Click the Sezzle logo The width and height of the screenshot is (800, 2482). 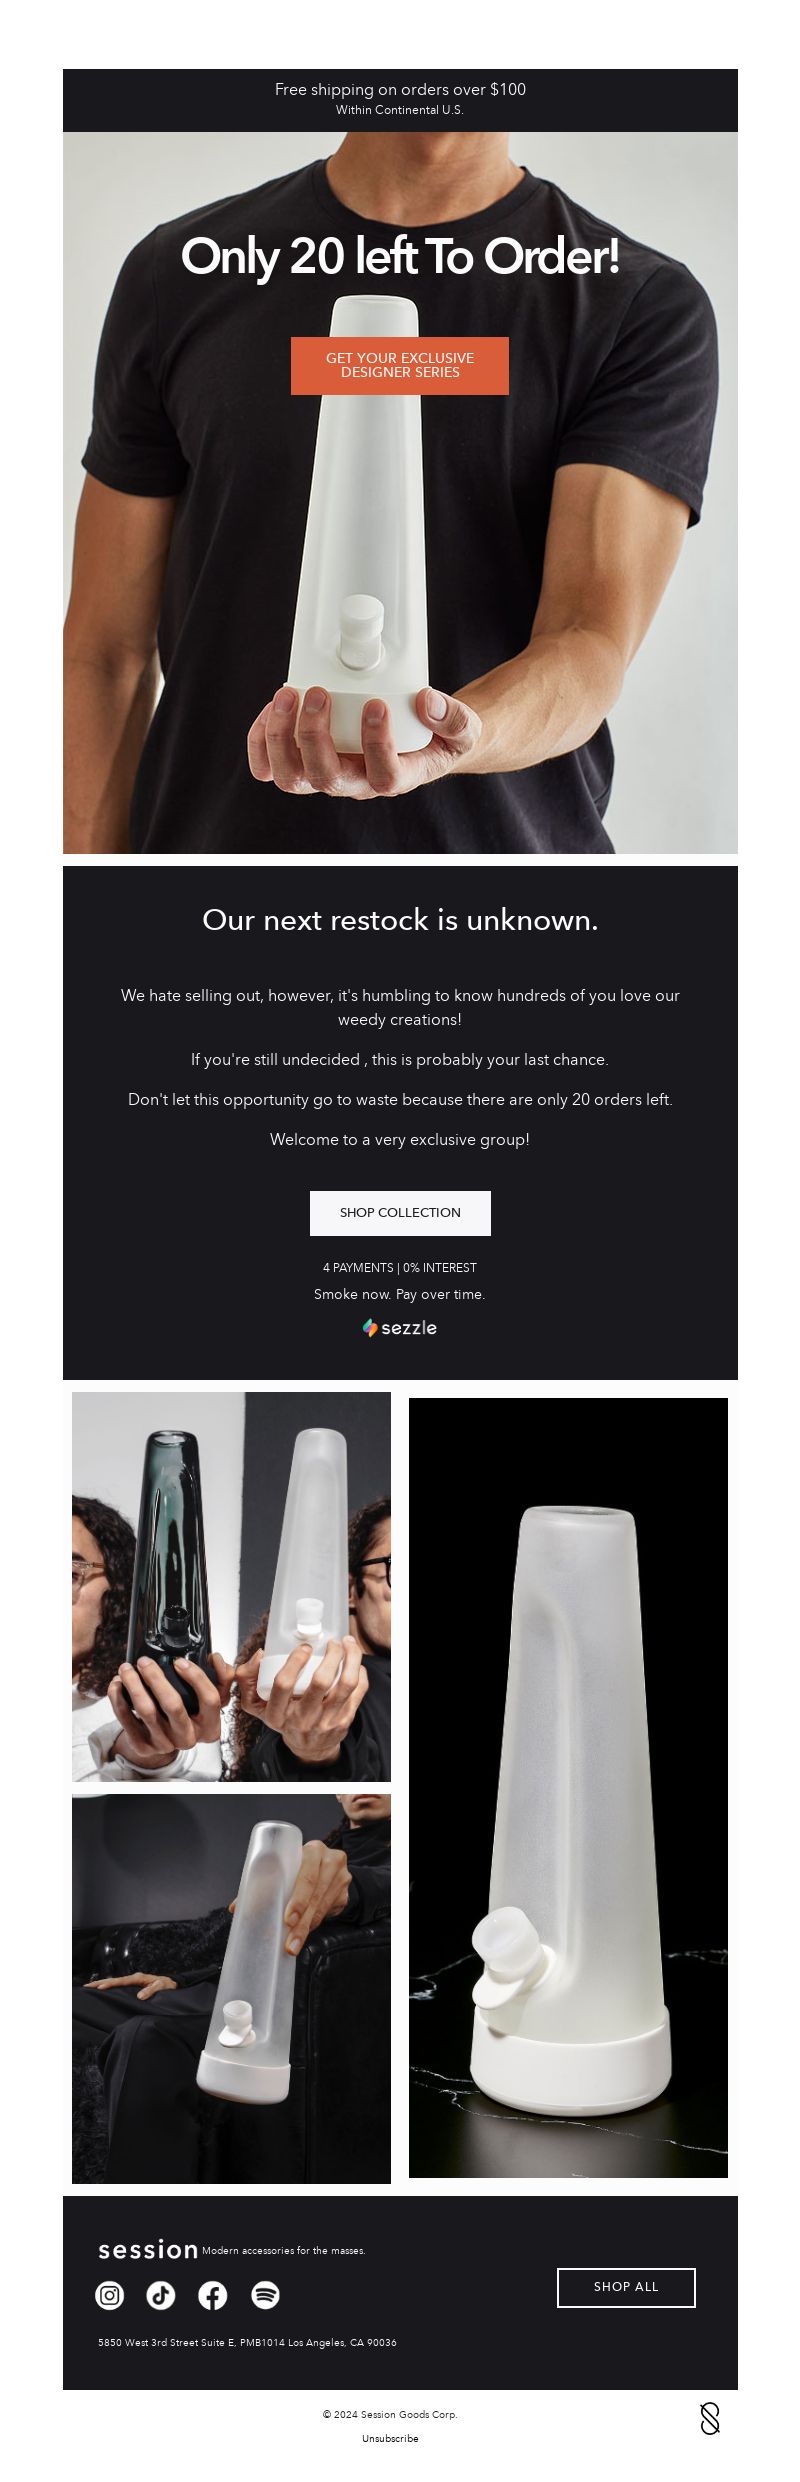(x=400, y=1328)
